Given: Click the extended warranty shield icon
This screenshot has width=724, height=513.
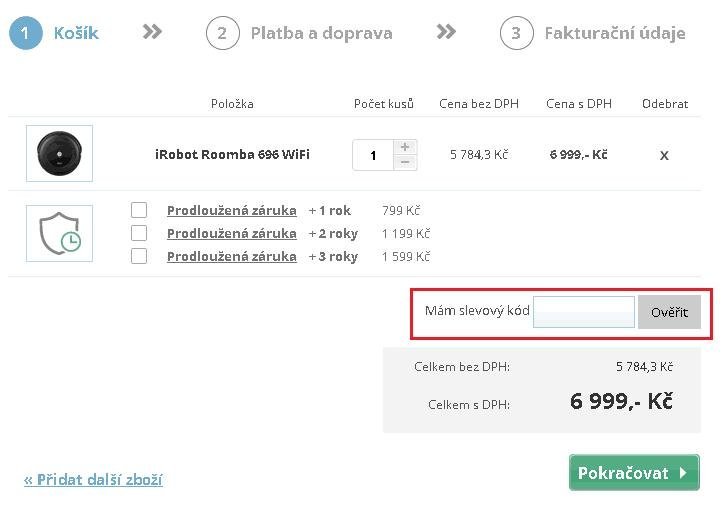Looking at the screenshot, I should pyautogui.click(x=60, y=233).
